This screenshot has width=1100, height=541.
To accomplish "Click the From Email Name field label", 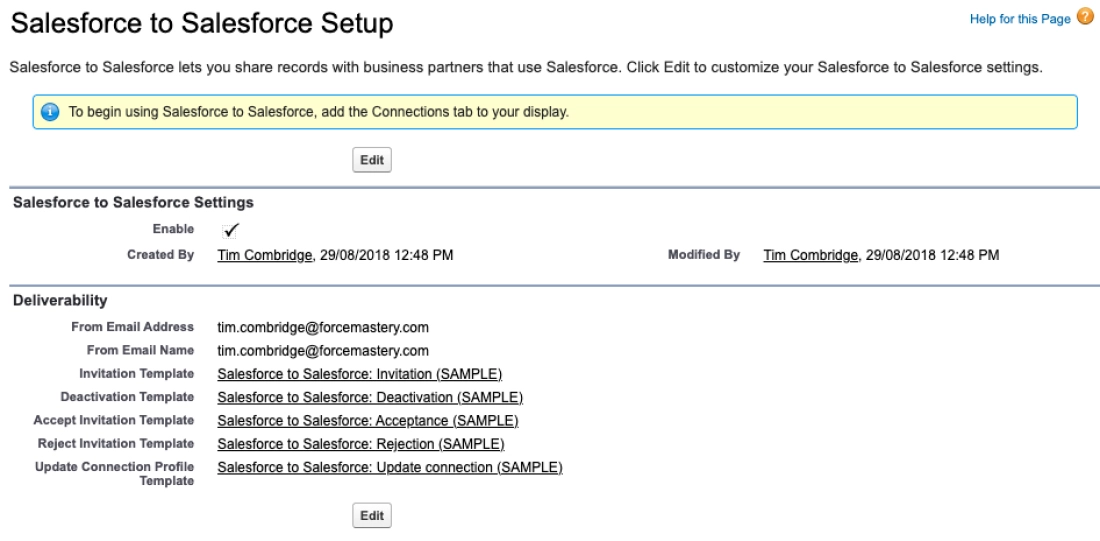I will [x=140, y=349].
